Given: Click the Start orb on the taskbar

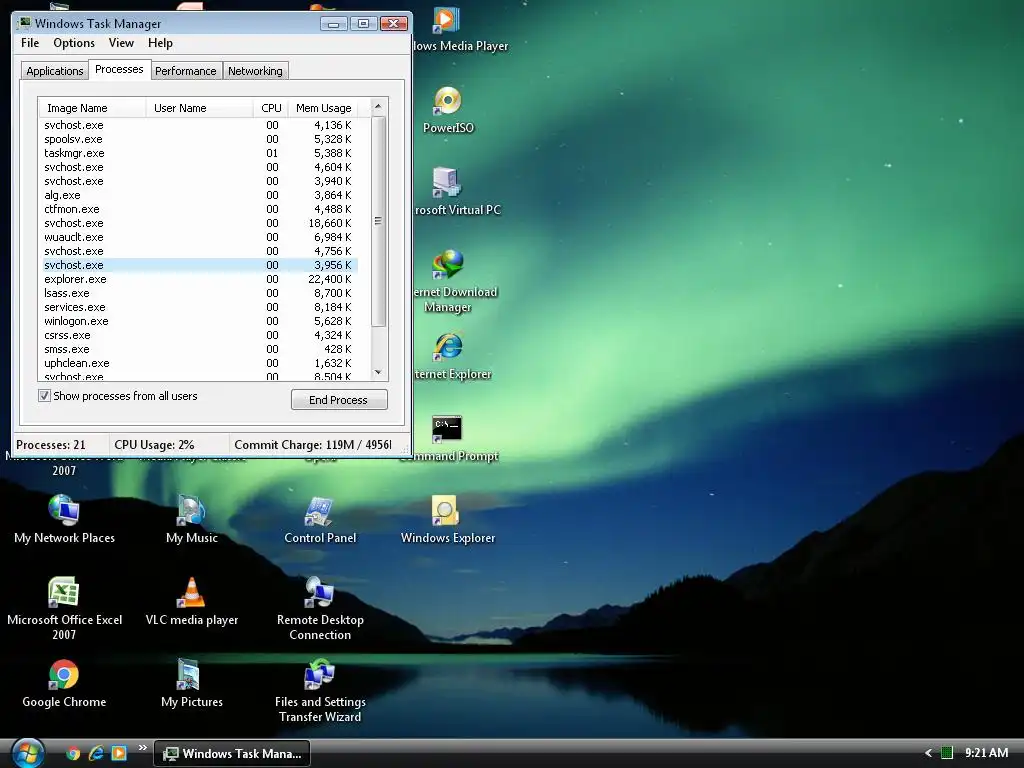Looking at the screenshot, I should (27, 753).
